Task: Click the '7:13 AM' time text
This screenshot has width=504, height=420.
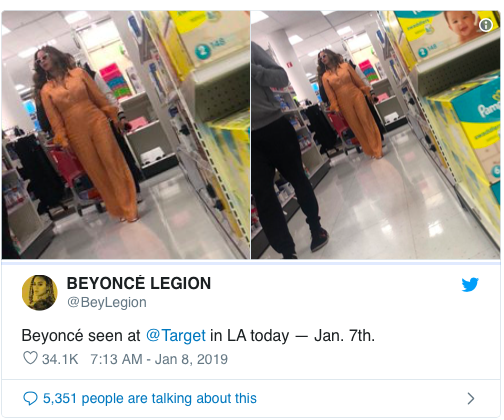Action: point(116,359)
